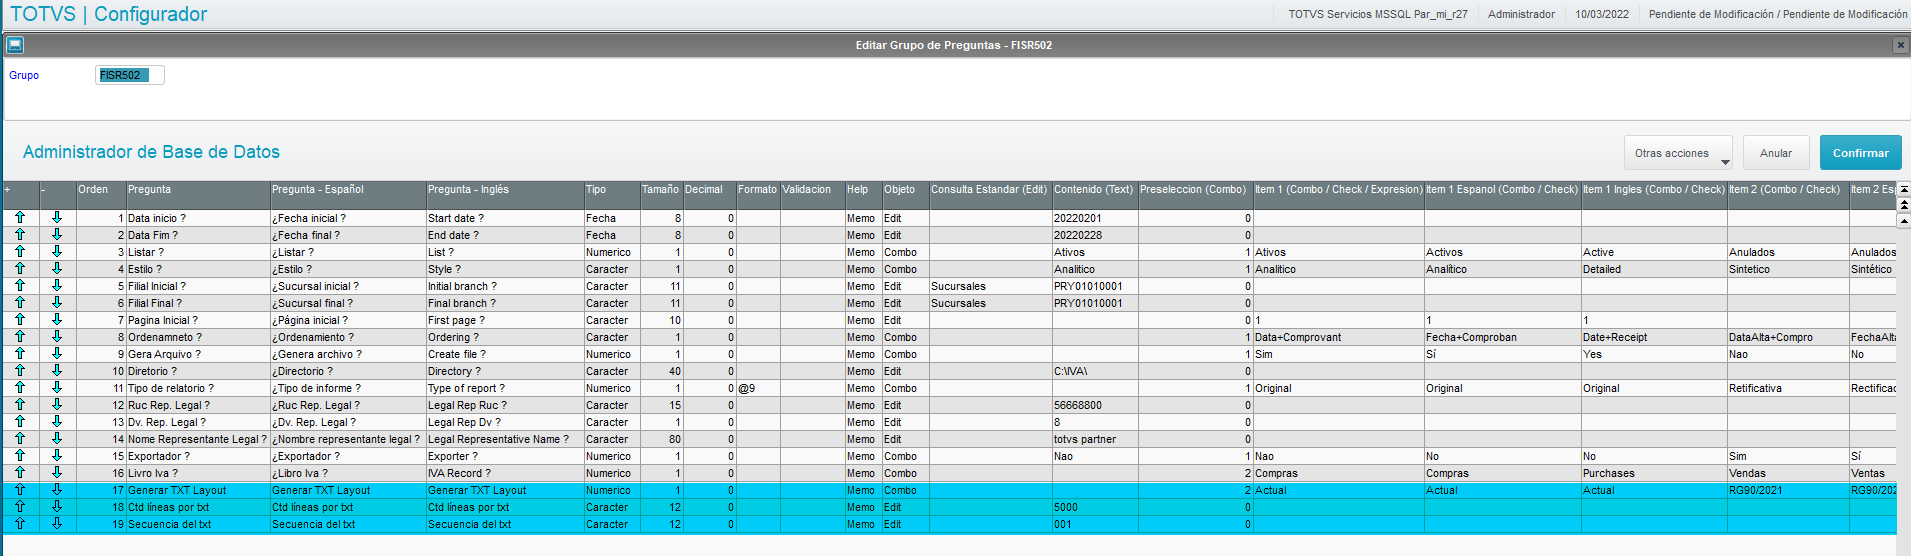Move up the 'Pagina Inicial ?' row
Screen dimensions: 1911x556
(x=20, y=319)
